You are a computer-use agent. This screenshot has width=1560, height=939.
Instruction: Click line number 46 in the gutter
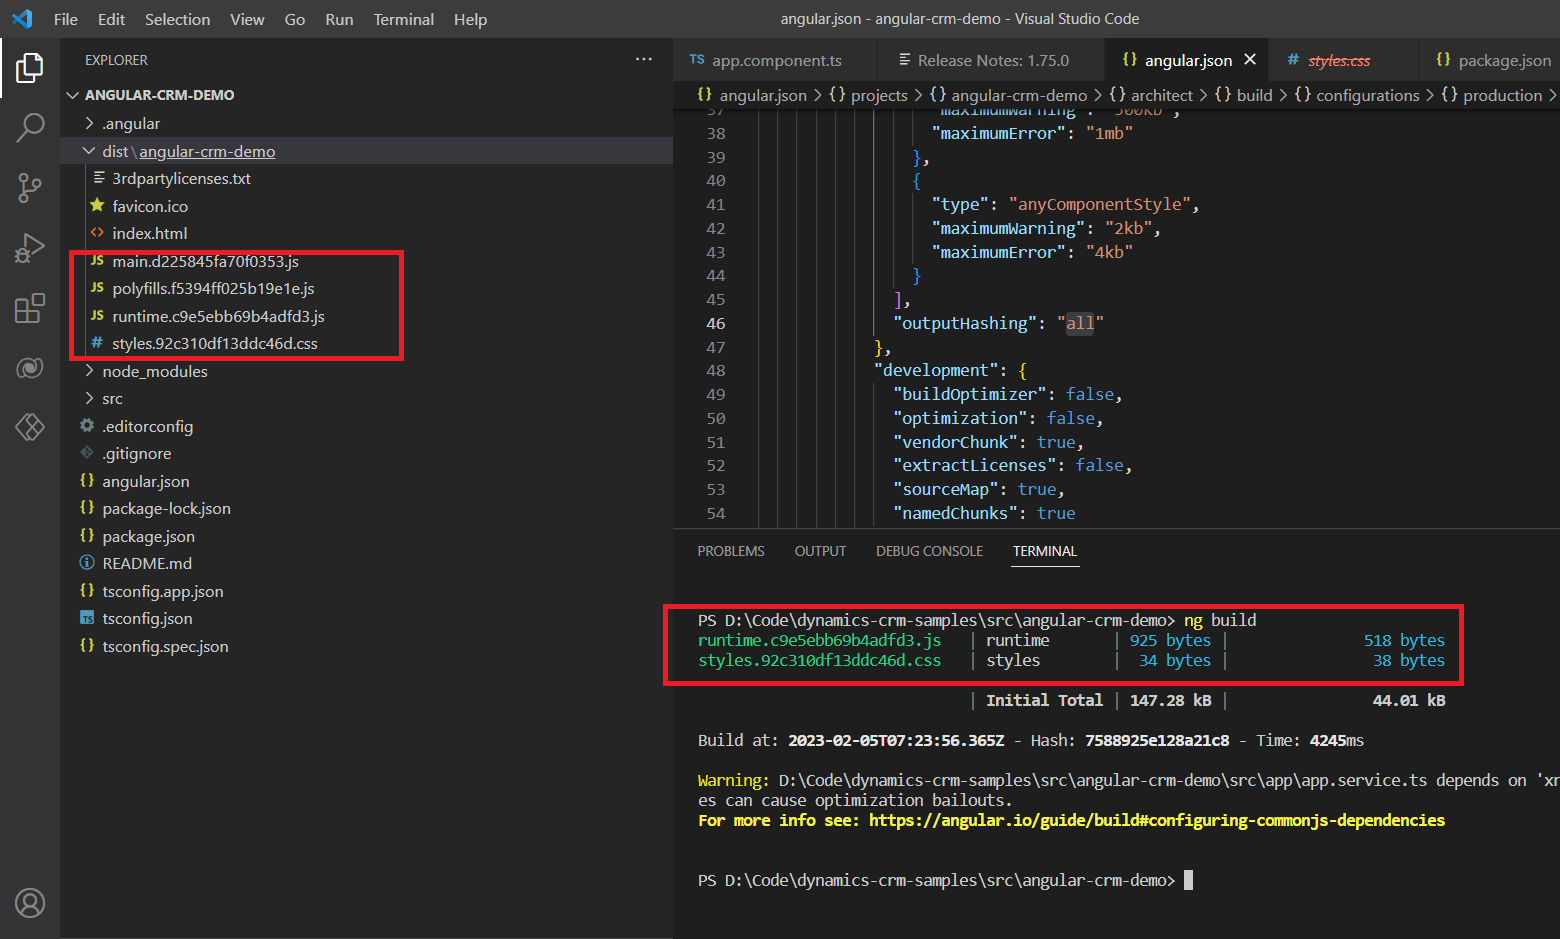point(716,323)
